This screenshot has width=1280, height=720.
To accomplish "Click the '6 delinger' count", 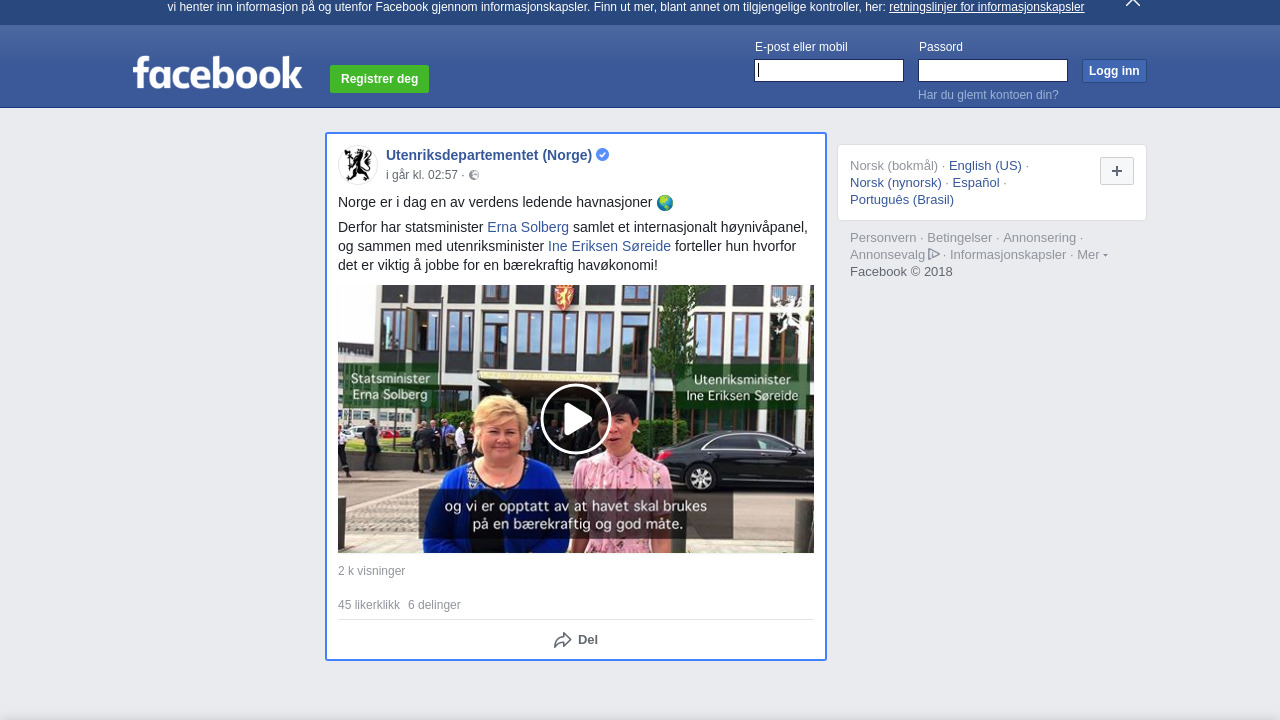I will (434, 605).
